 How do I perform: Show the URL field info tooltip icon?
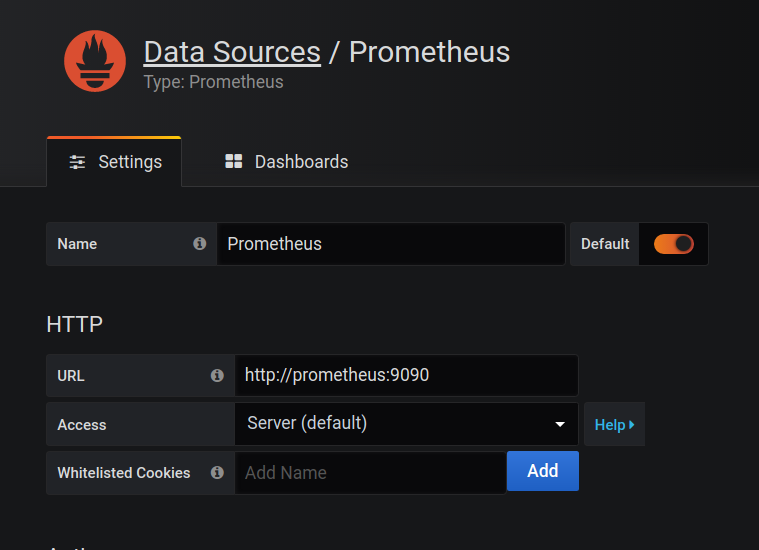tap(217, 376)
